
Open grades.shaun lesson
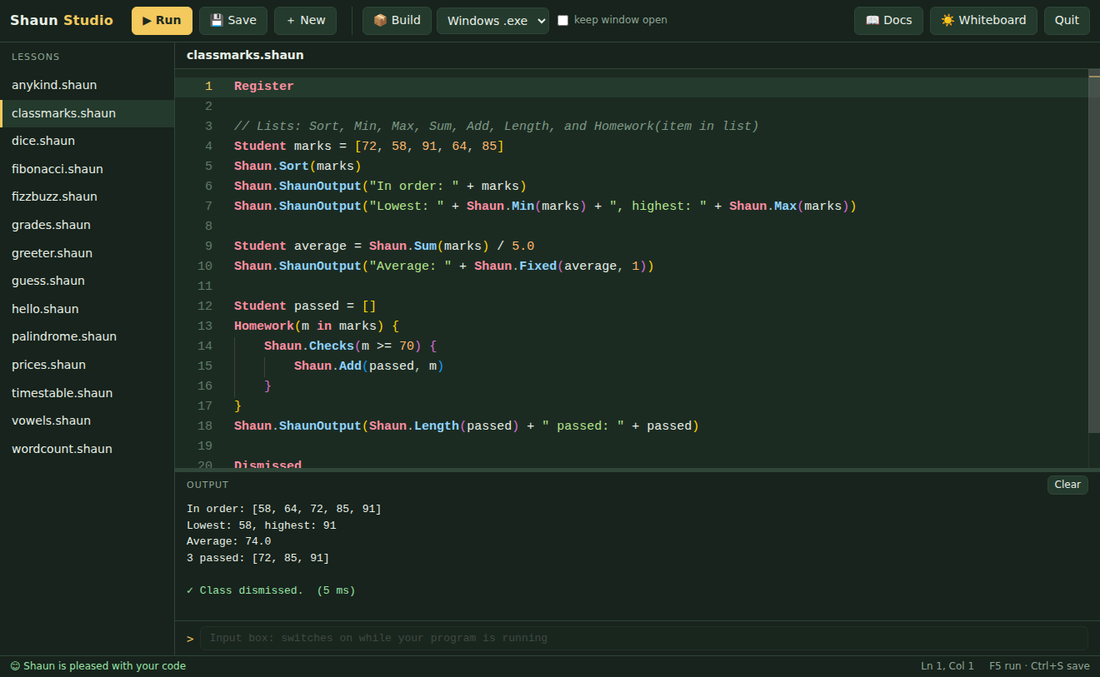coord(87,224)
